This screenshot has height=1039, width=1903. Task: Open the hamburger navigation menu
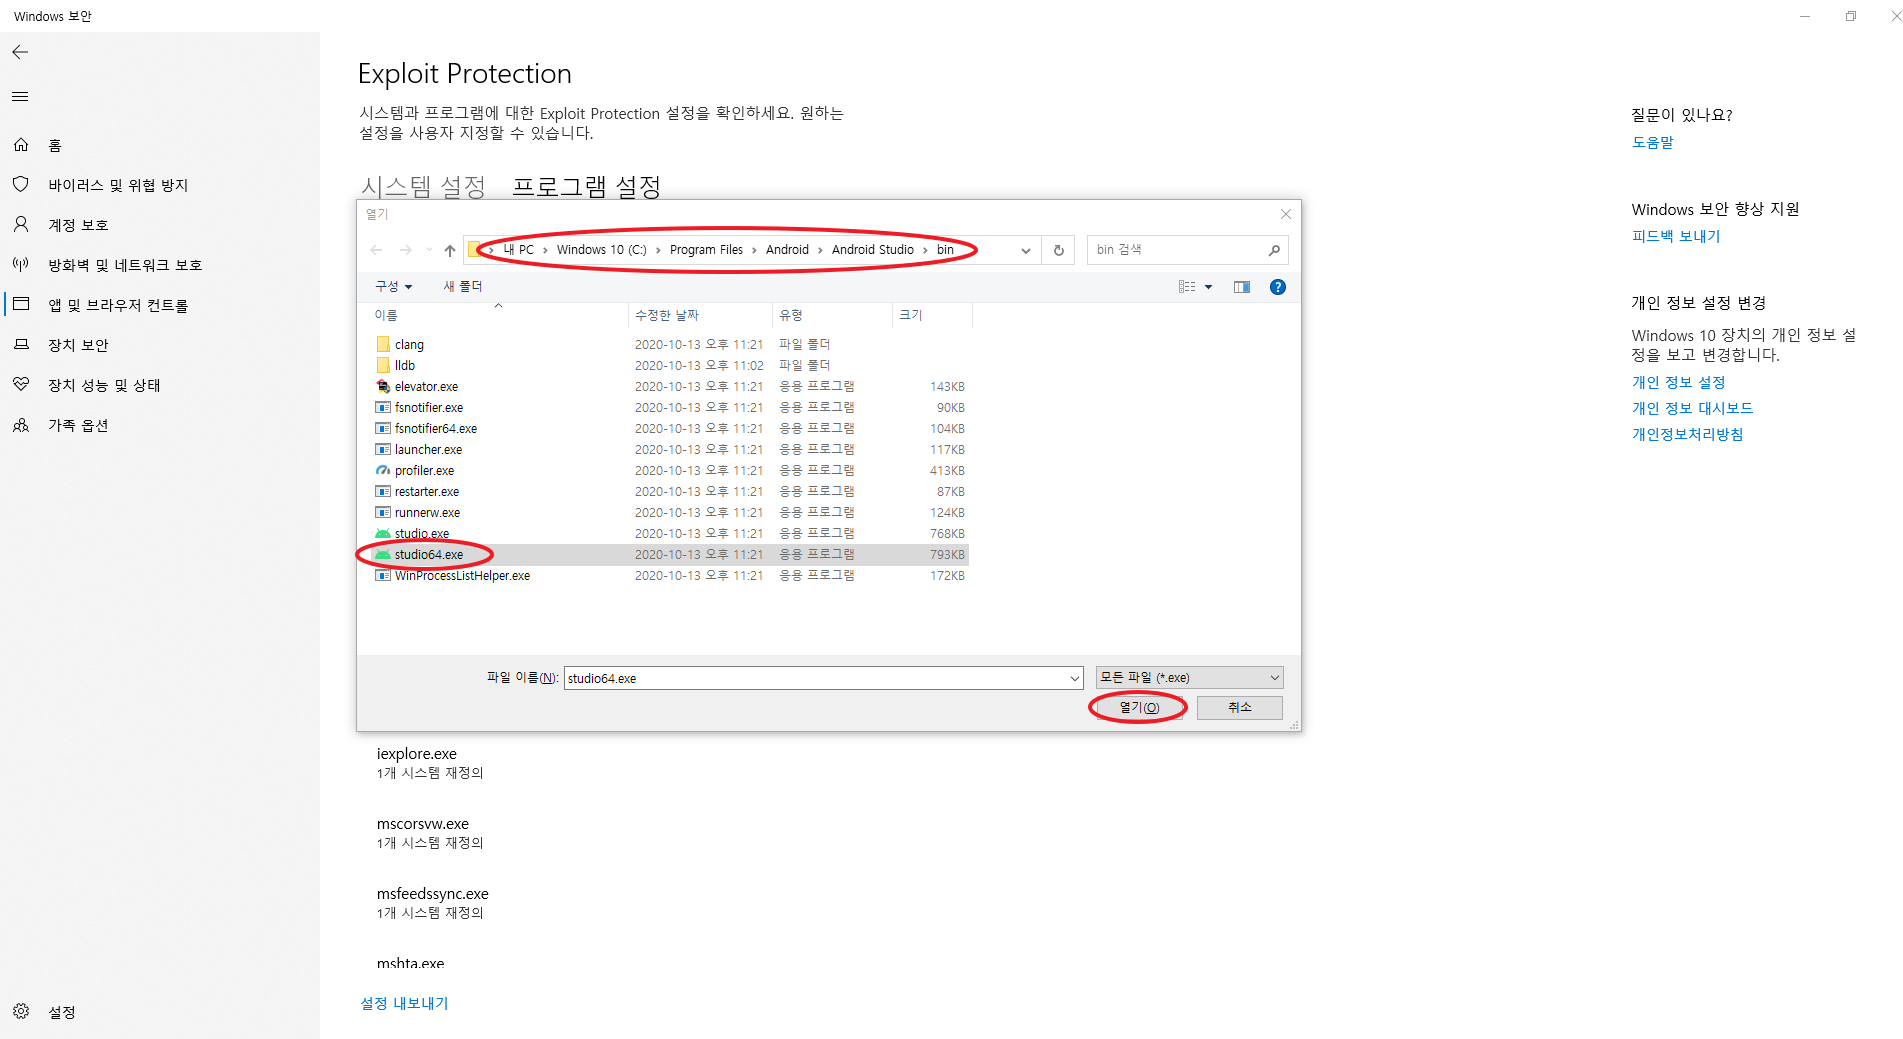point(20,97)
